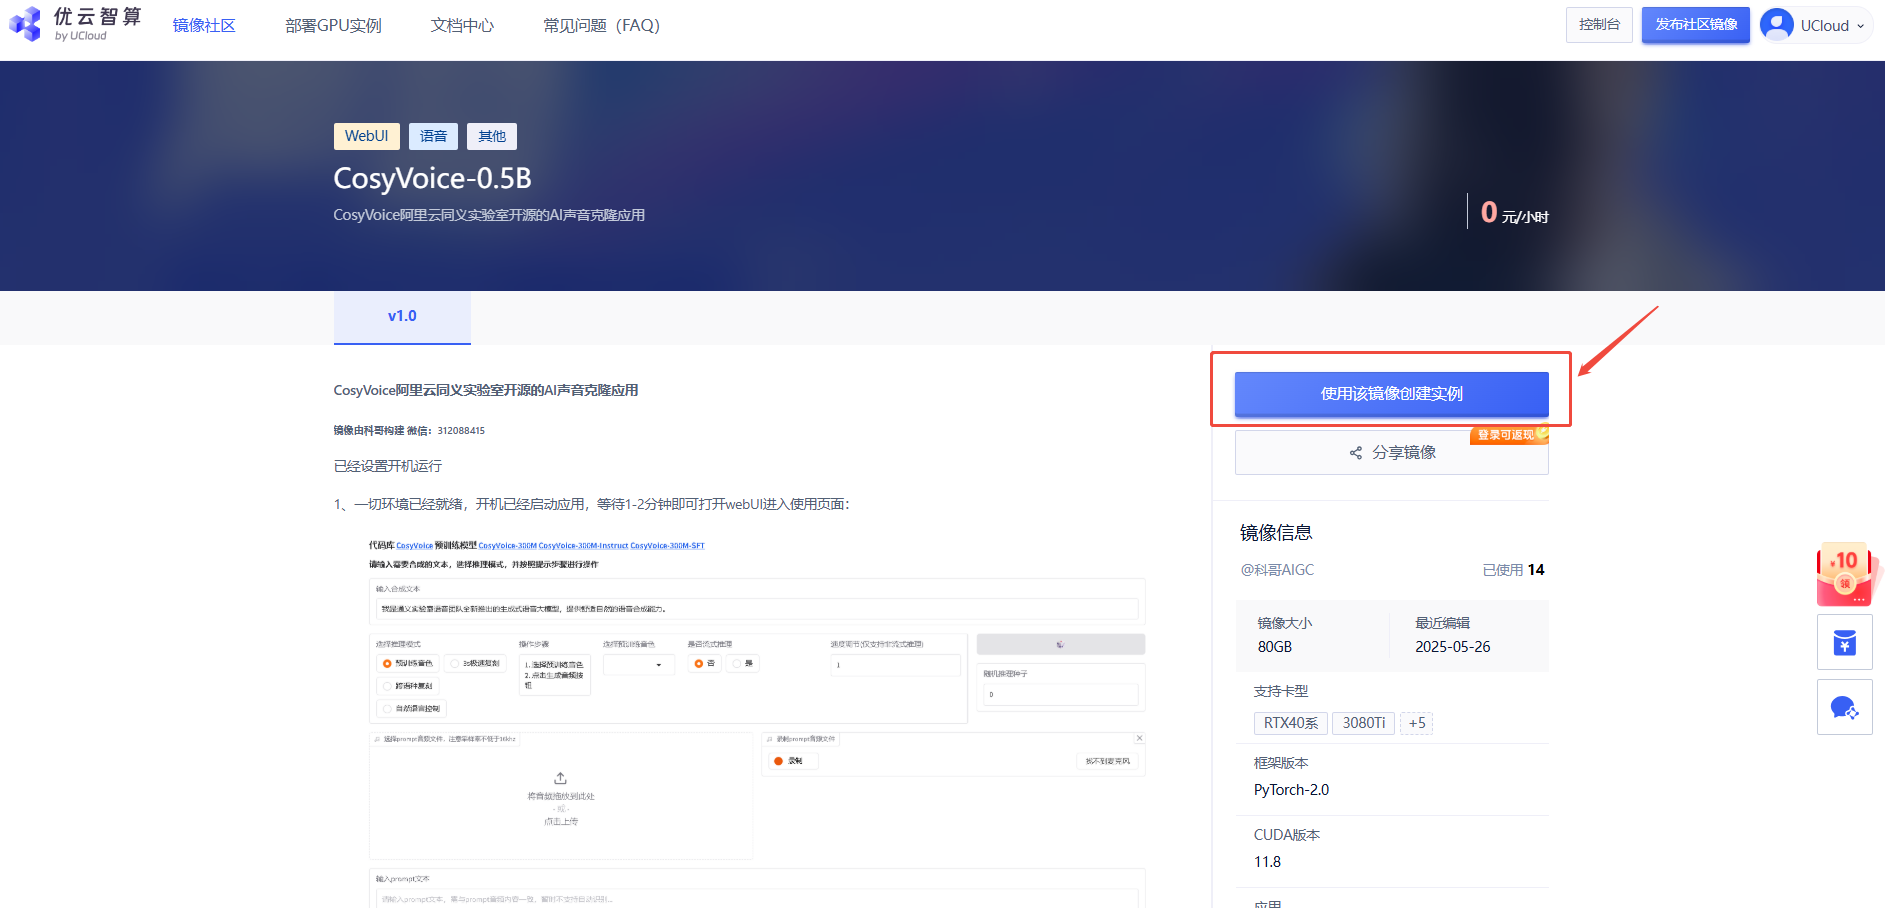Image resolution: width=1885 pixels, height=908 pixels.
Task: Click the 优云智算 logo icon
Action: tap(25, 24)
